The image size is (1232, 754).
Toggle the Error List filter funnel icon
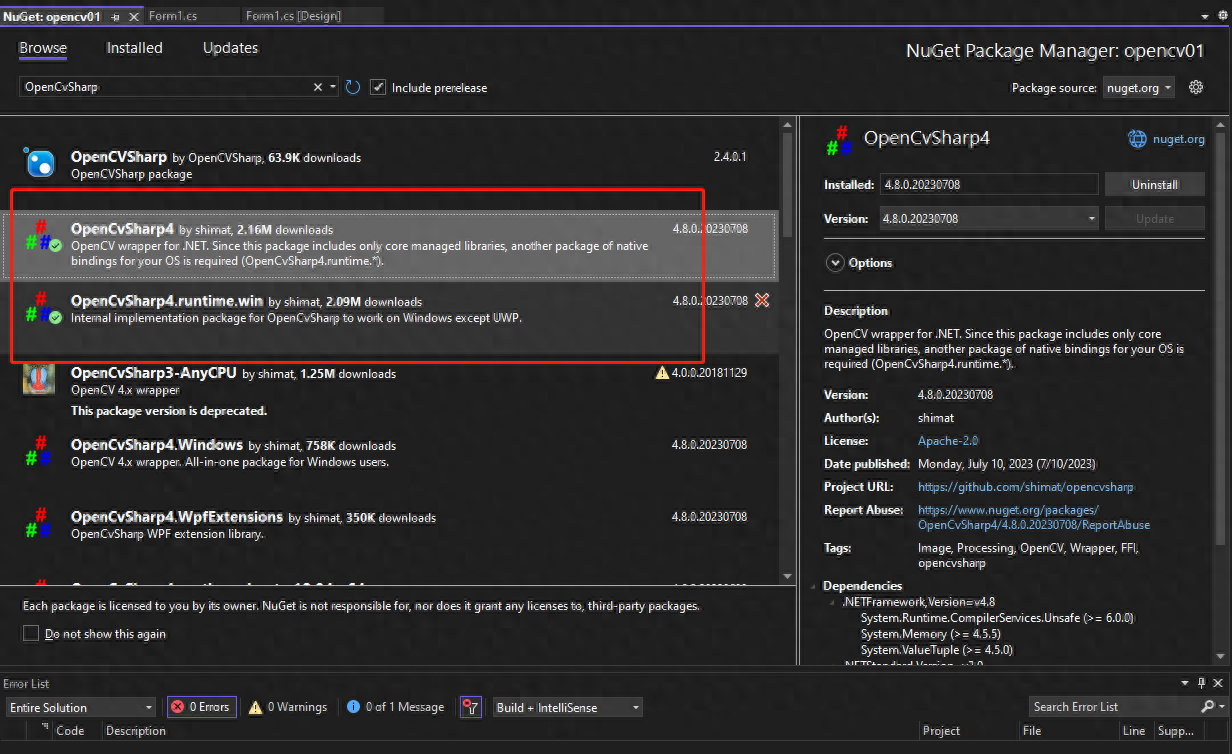469,707
